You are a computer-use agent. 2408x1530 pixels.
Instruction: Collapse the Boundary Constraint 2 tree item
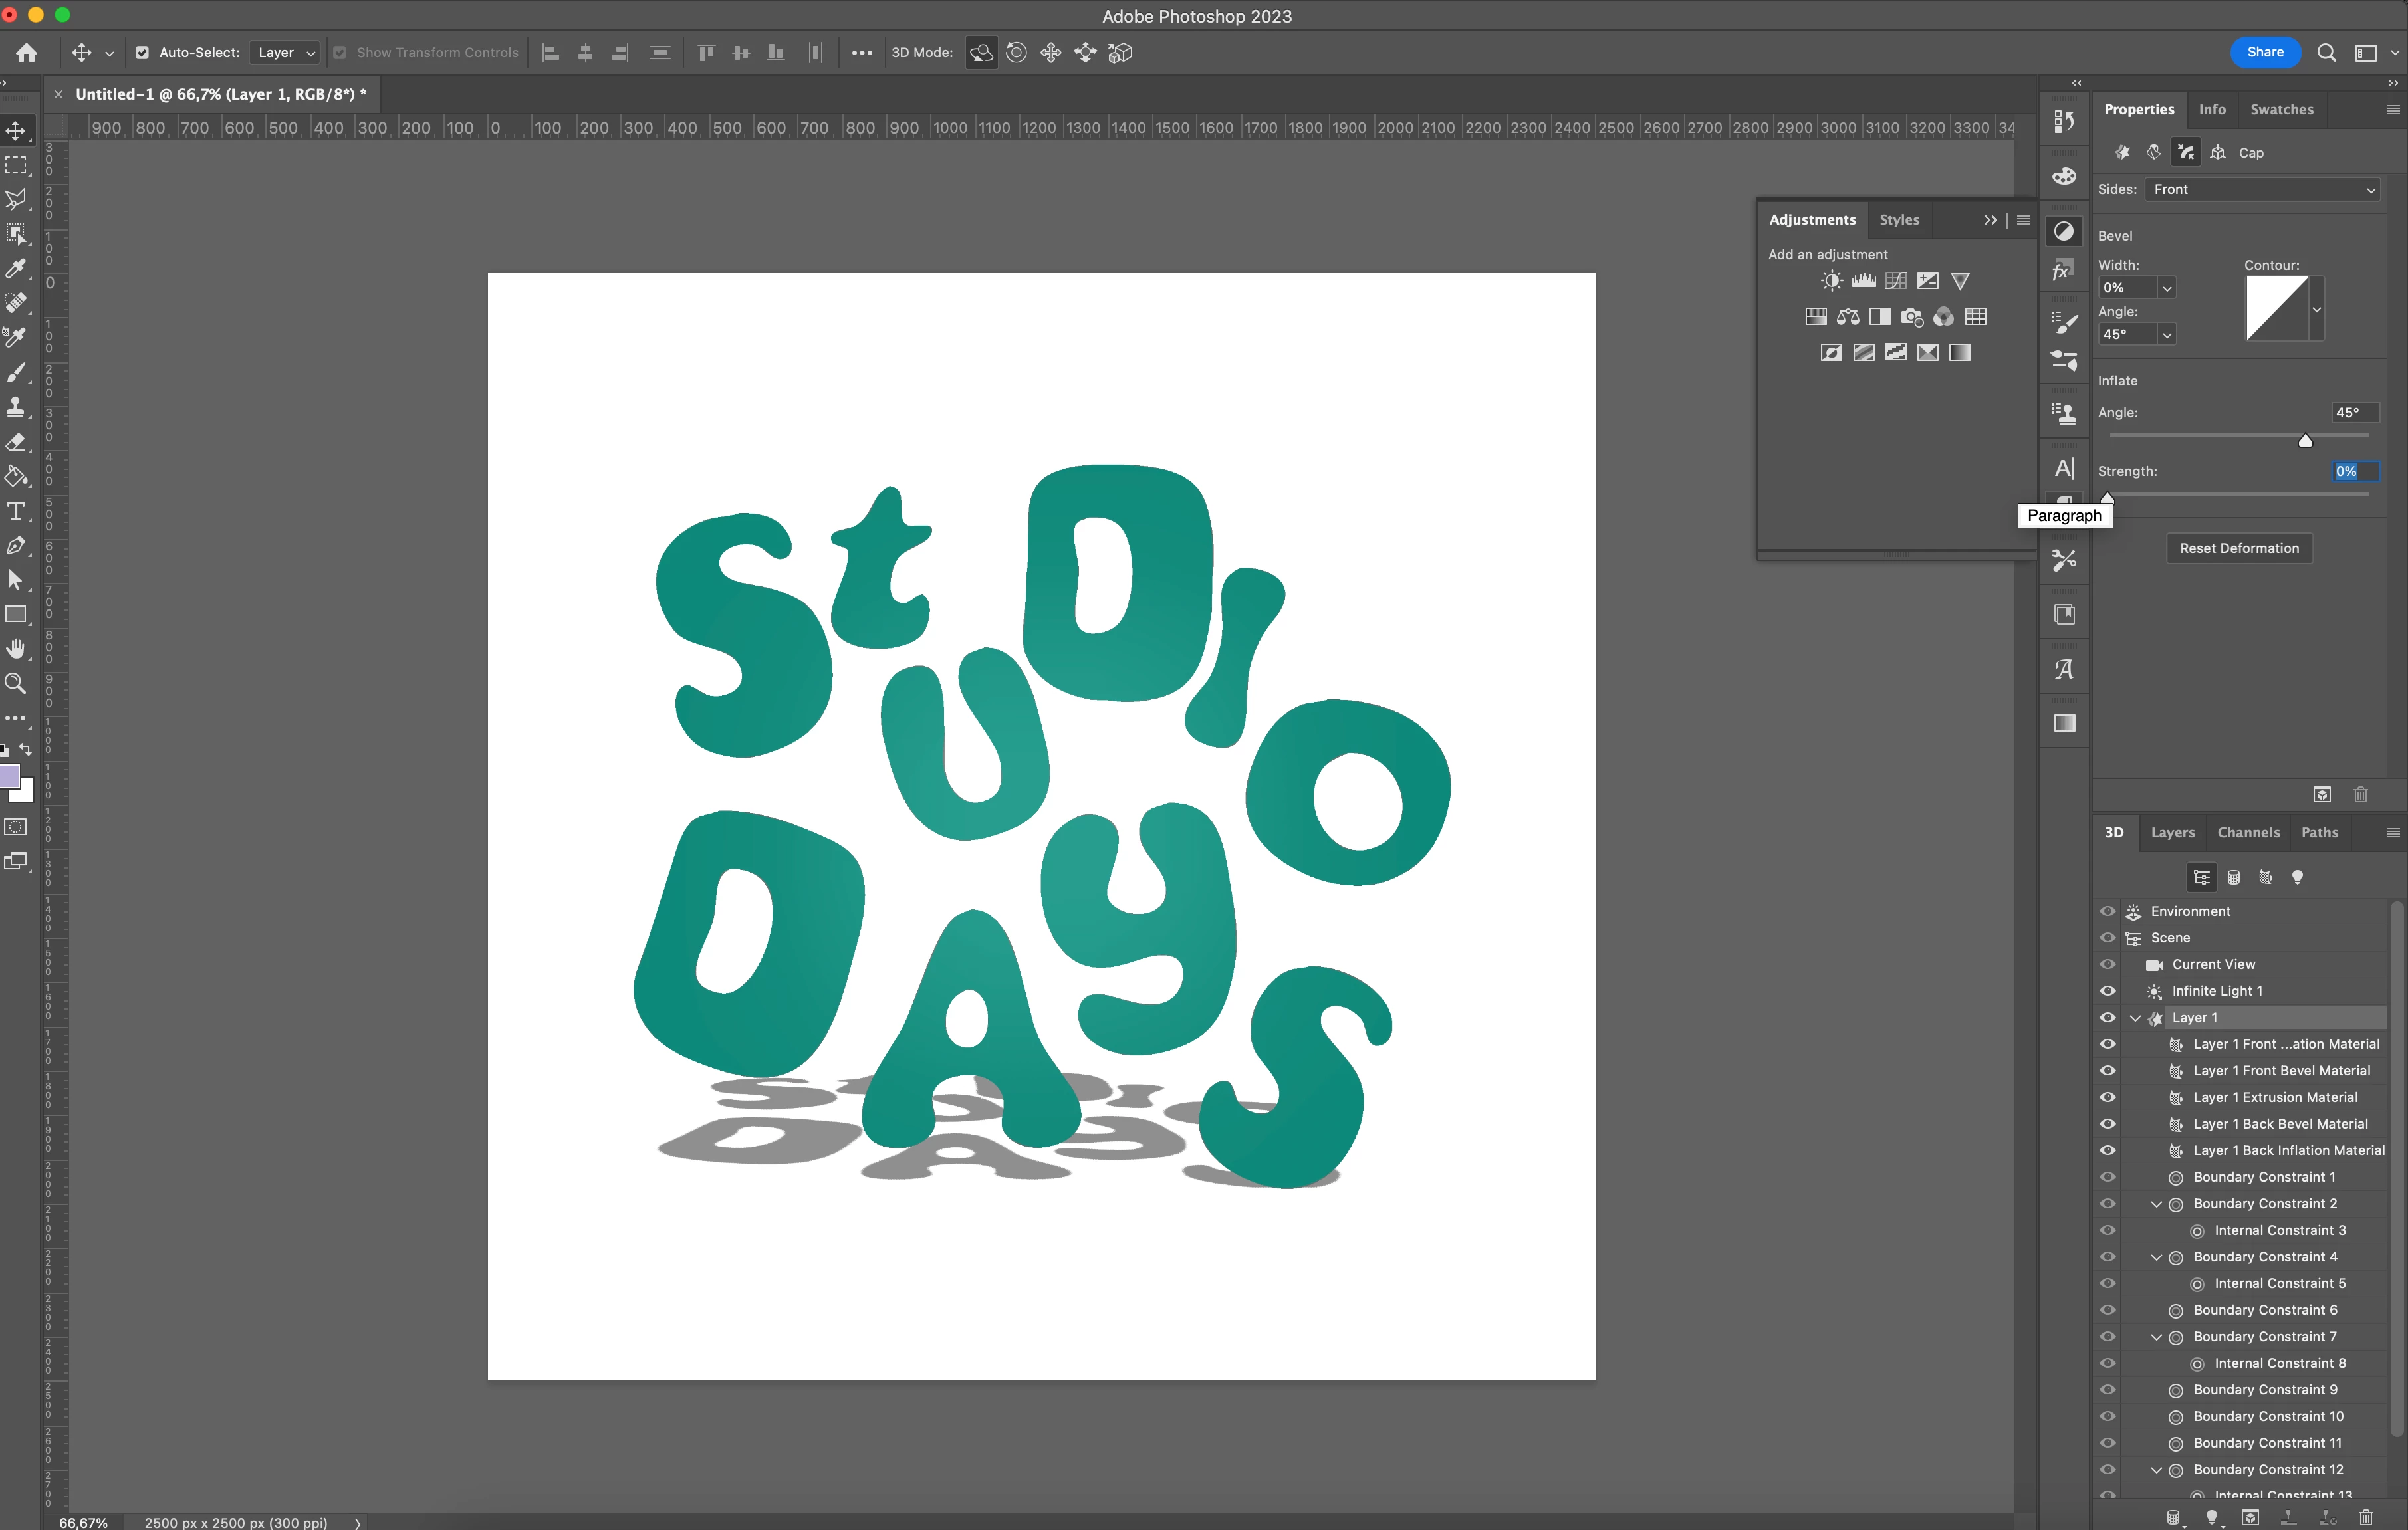[x=2156, y=1204]
